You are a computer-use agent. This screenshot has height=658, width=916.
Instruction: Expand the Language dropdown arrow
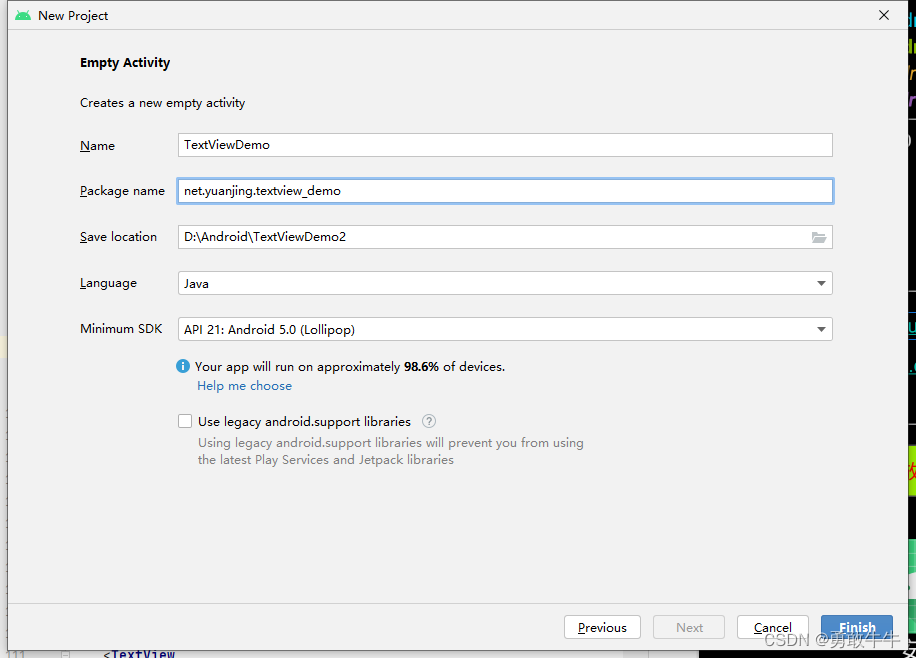coord(821,284)
